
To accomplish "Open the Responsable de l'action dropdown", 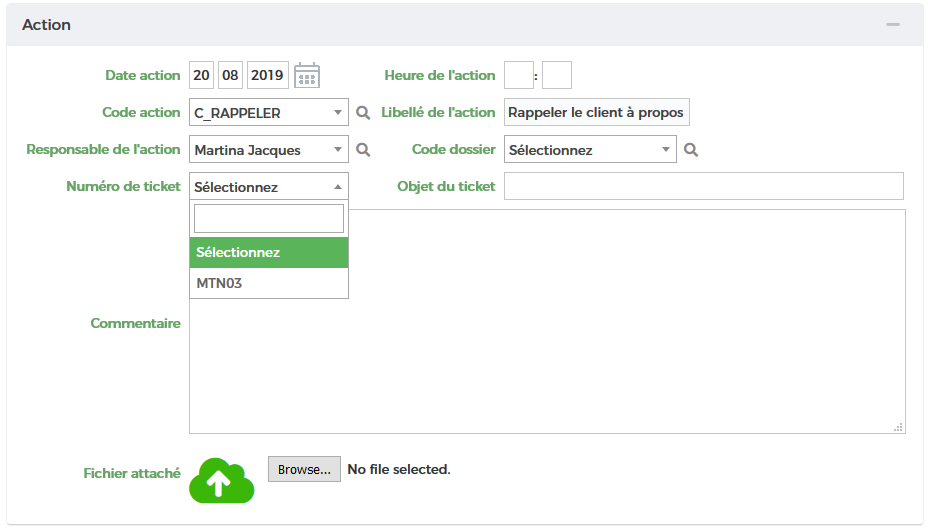I will click(268, 150).
